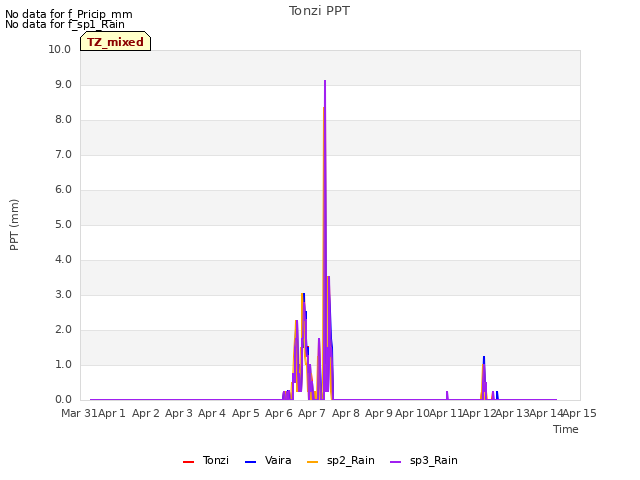Click the blue Vaira legend color swatch

point(250,462)
